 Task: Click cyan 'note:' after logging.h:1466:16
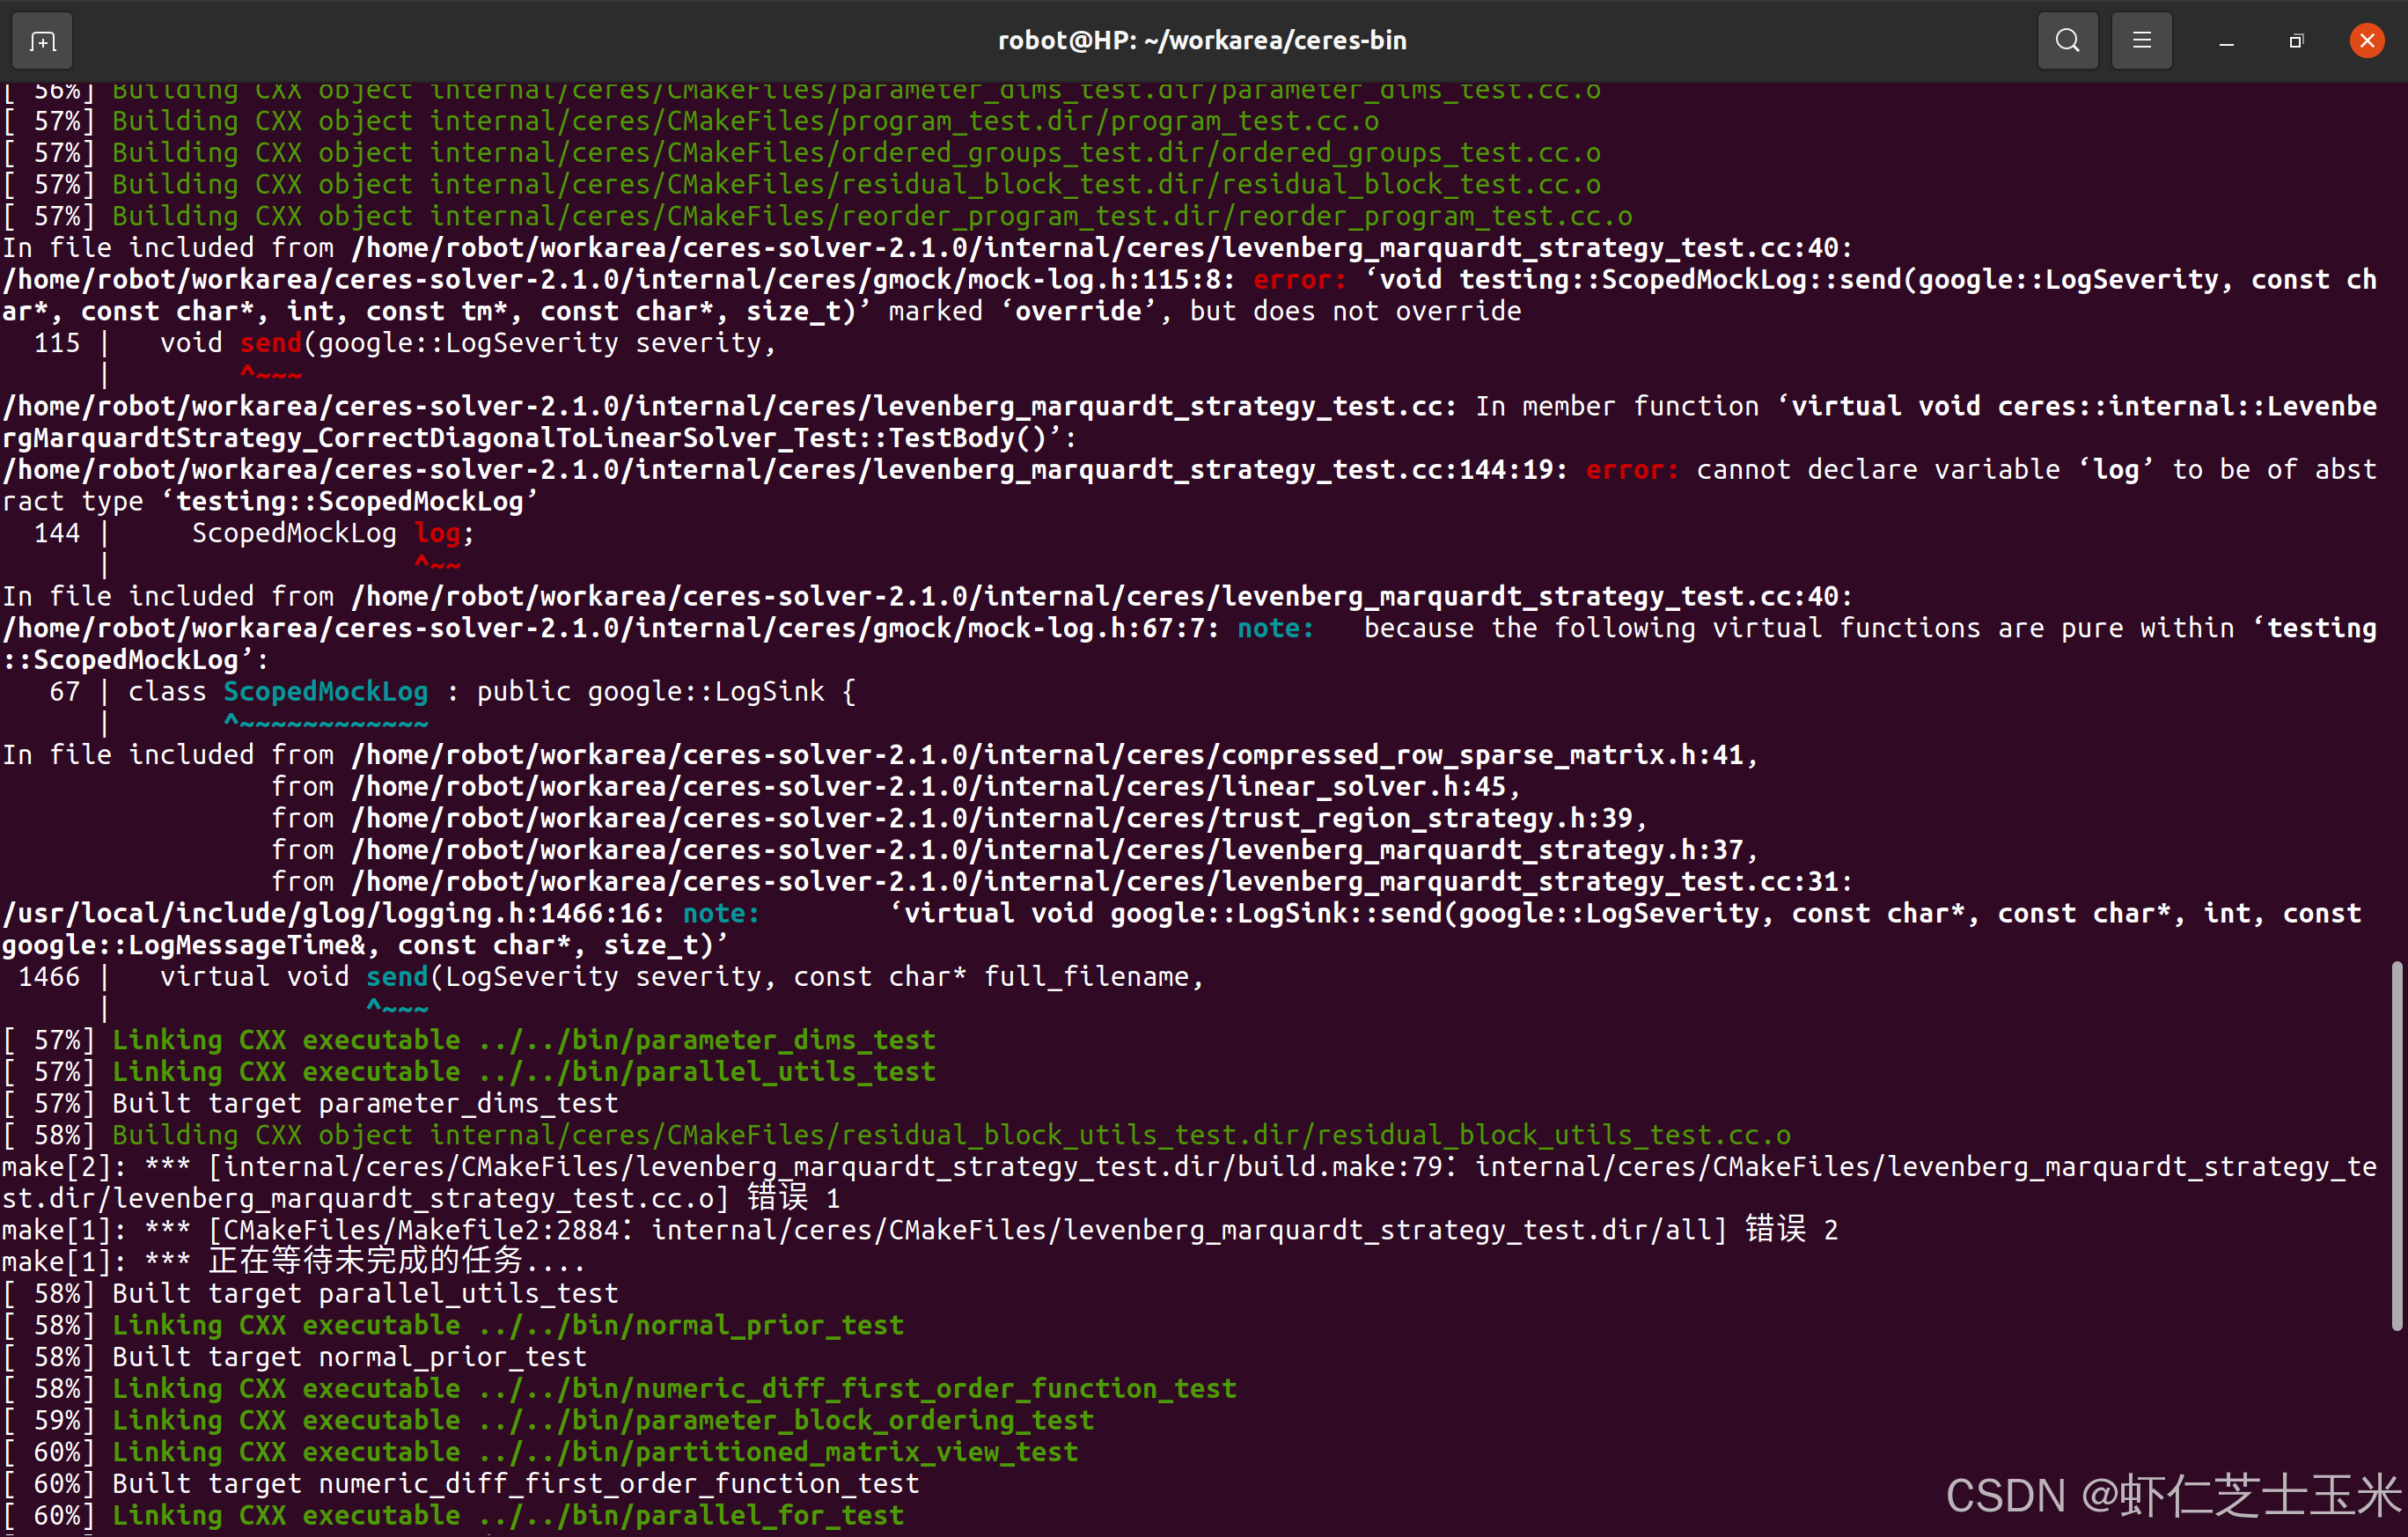click(721, 913)
